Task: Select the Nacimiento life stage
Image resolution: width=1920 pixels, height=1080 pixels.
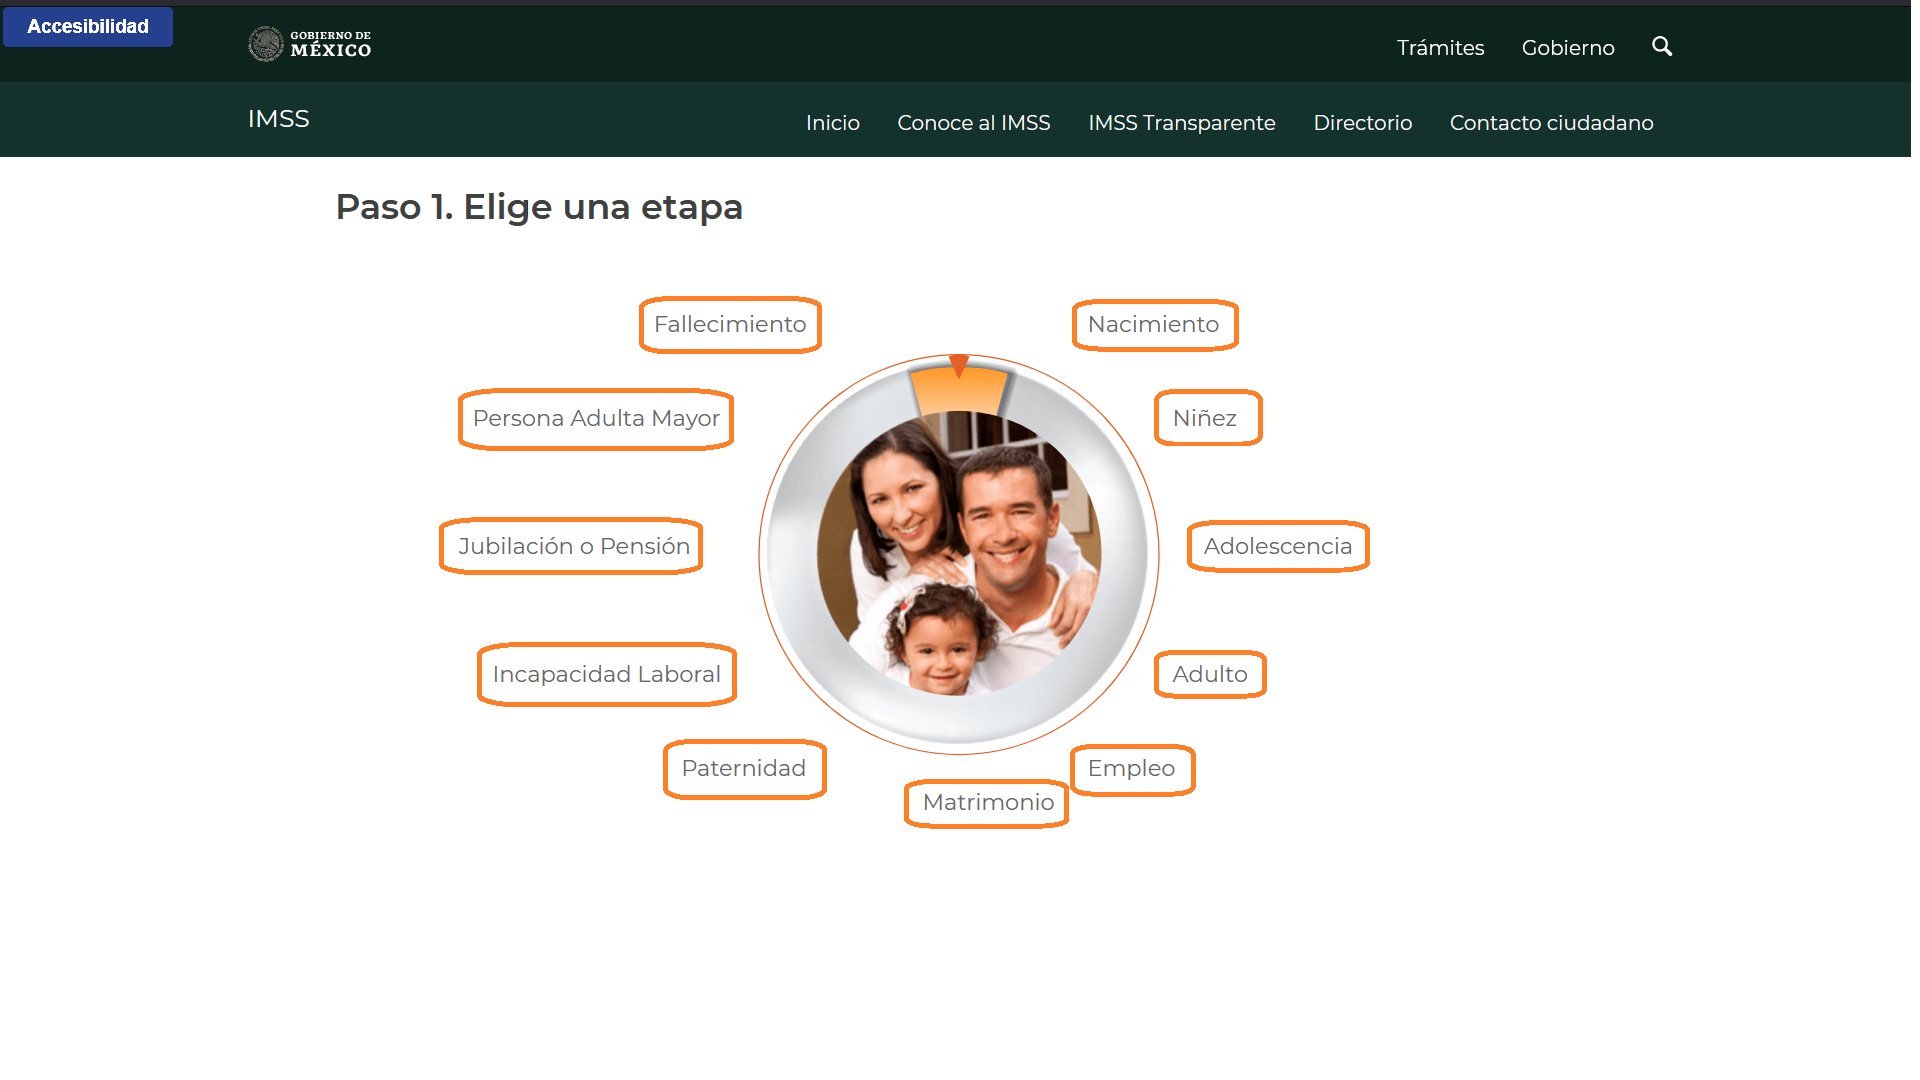Action: pyautogui.click(x=1155, y=324)
